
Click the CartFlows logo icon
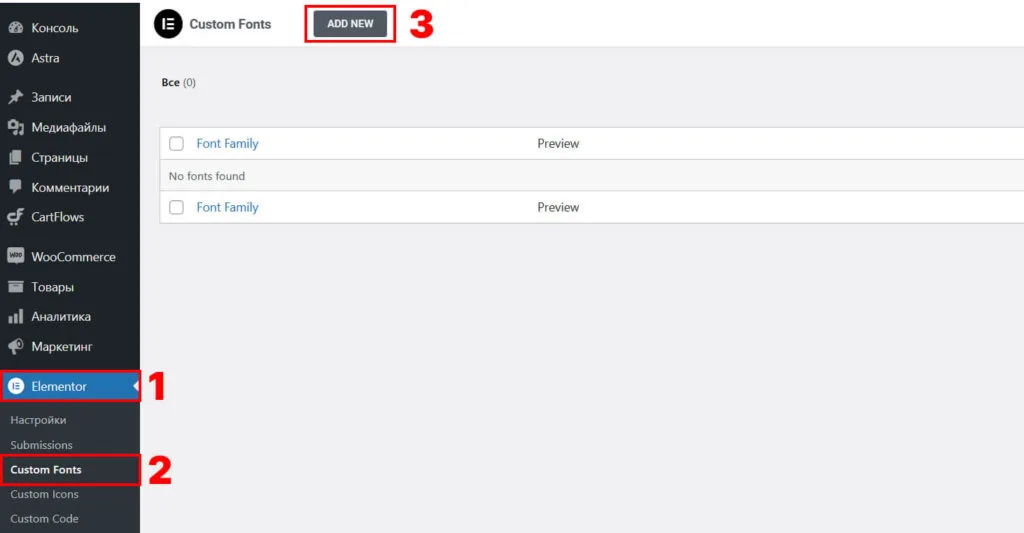coord(15,217)
